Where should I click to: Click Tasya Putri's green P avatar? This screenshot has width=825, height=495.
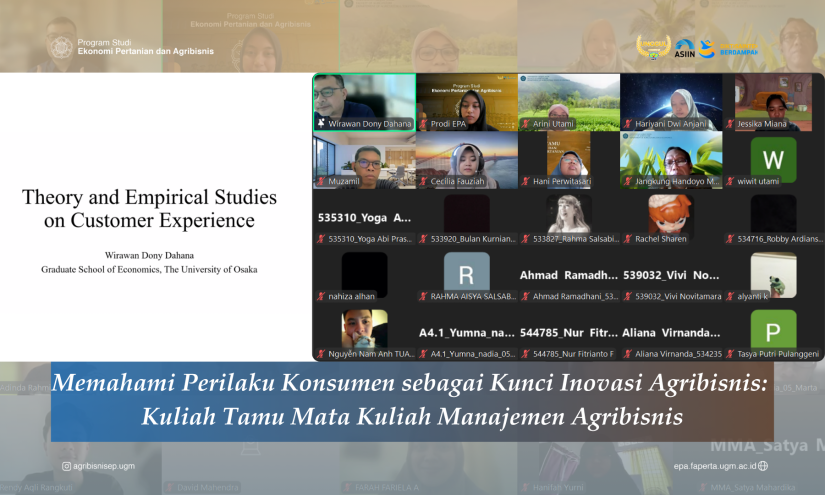(x=773, y=330)
